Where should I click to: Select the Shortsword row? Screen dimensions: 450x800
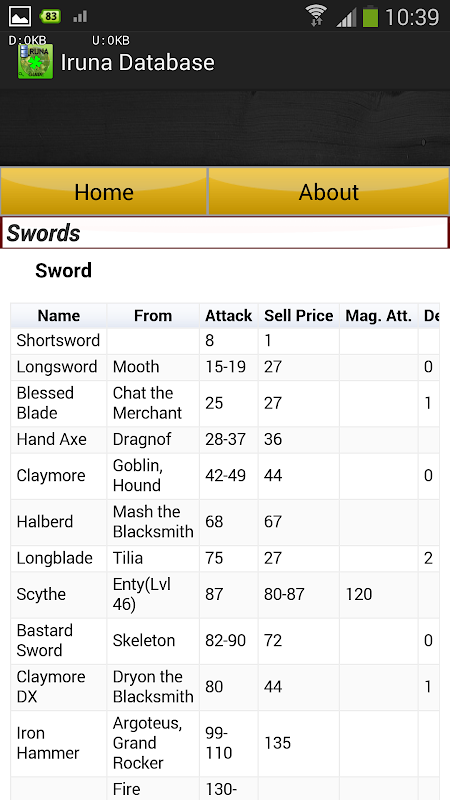(225, 341)
